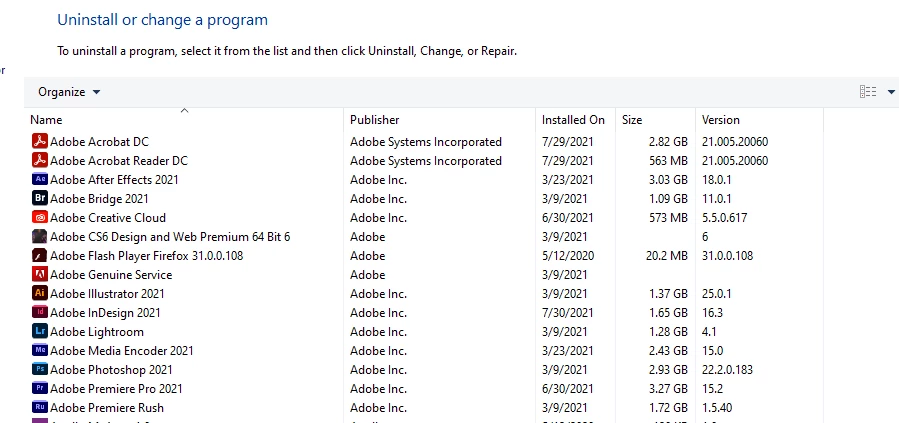Click the Publisher column header
This screenshot has width=899, height=423.
click(x=374, y=120)
